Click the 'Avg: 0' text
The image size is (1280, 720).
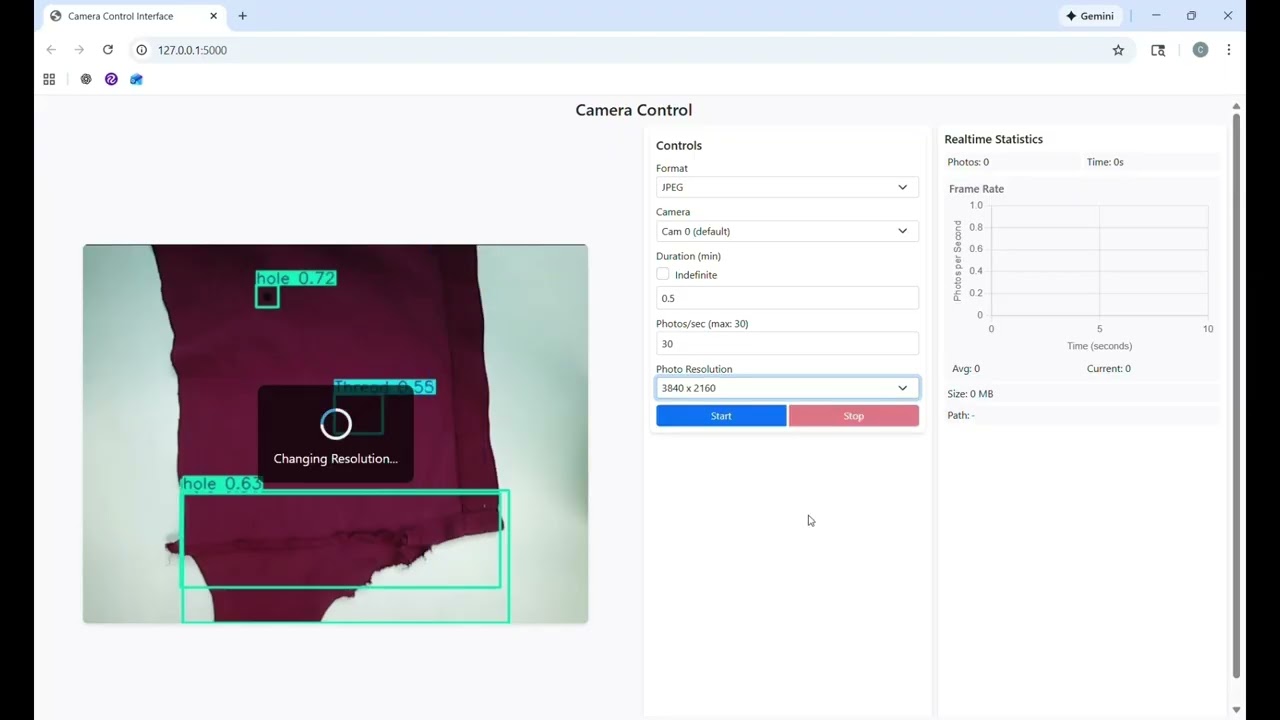point(964,369)
